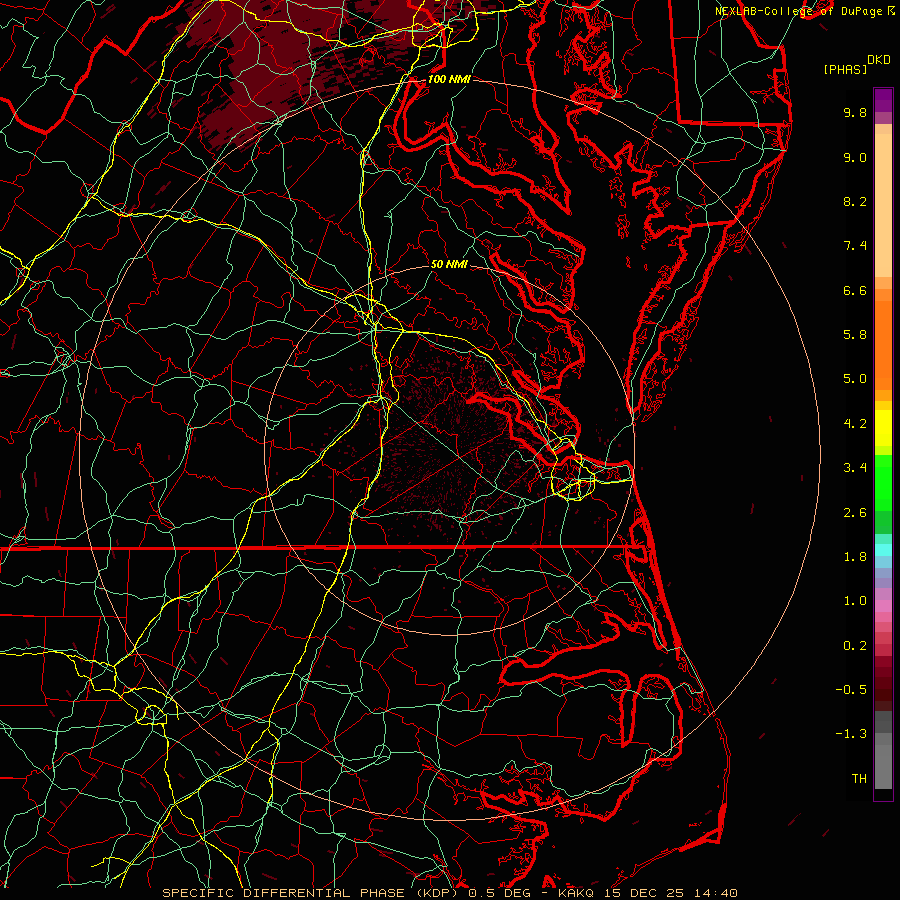
Task: Click the 9.0 legend value
Action: [855, 157]
